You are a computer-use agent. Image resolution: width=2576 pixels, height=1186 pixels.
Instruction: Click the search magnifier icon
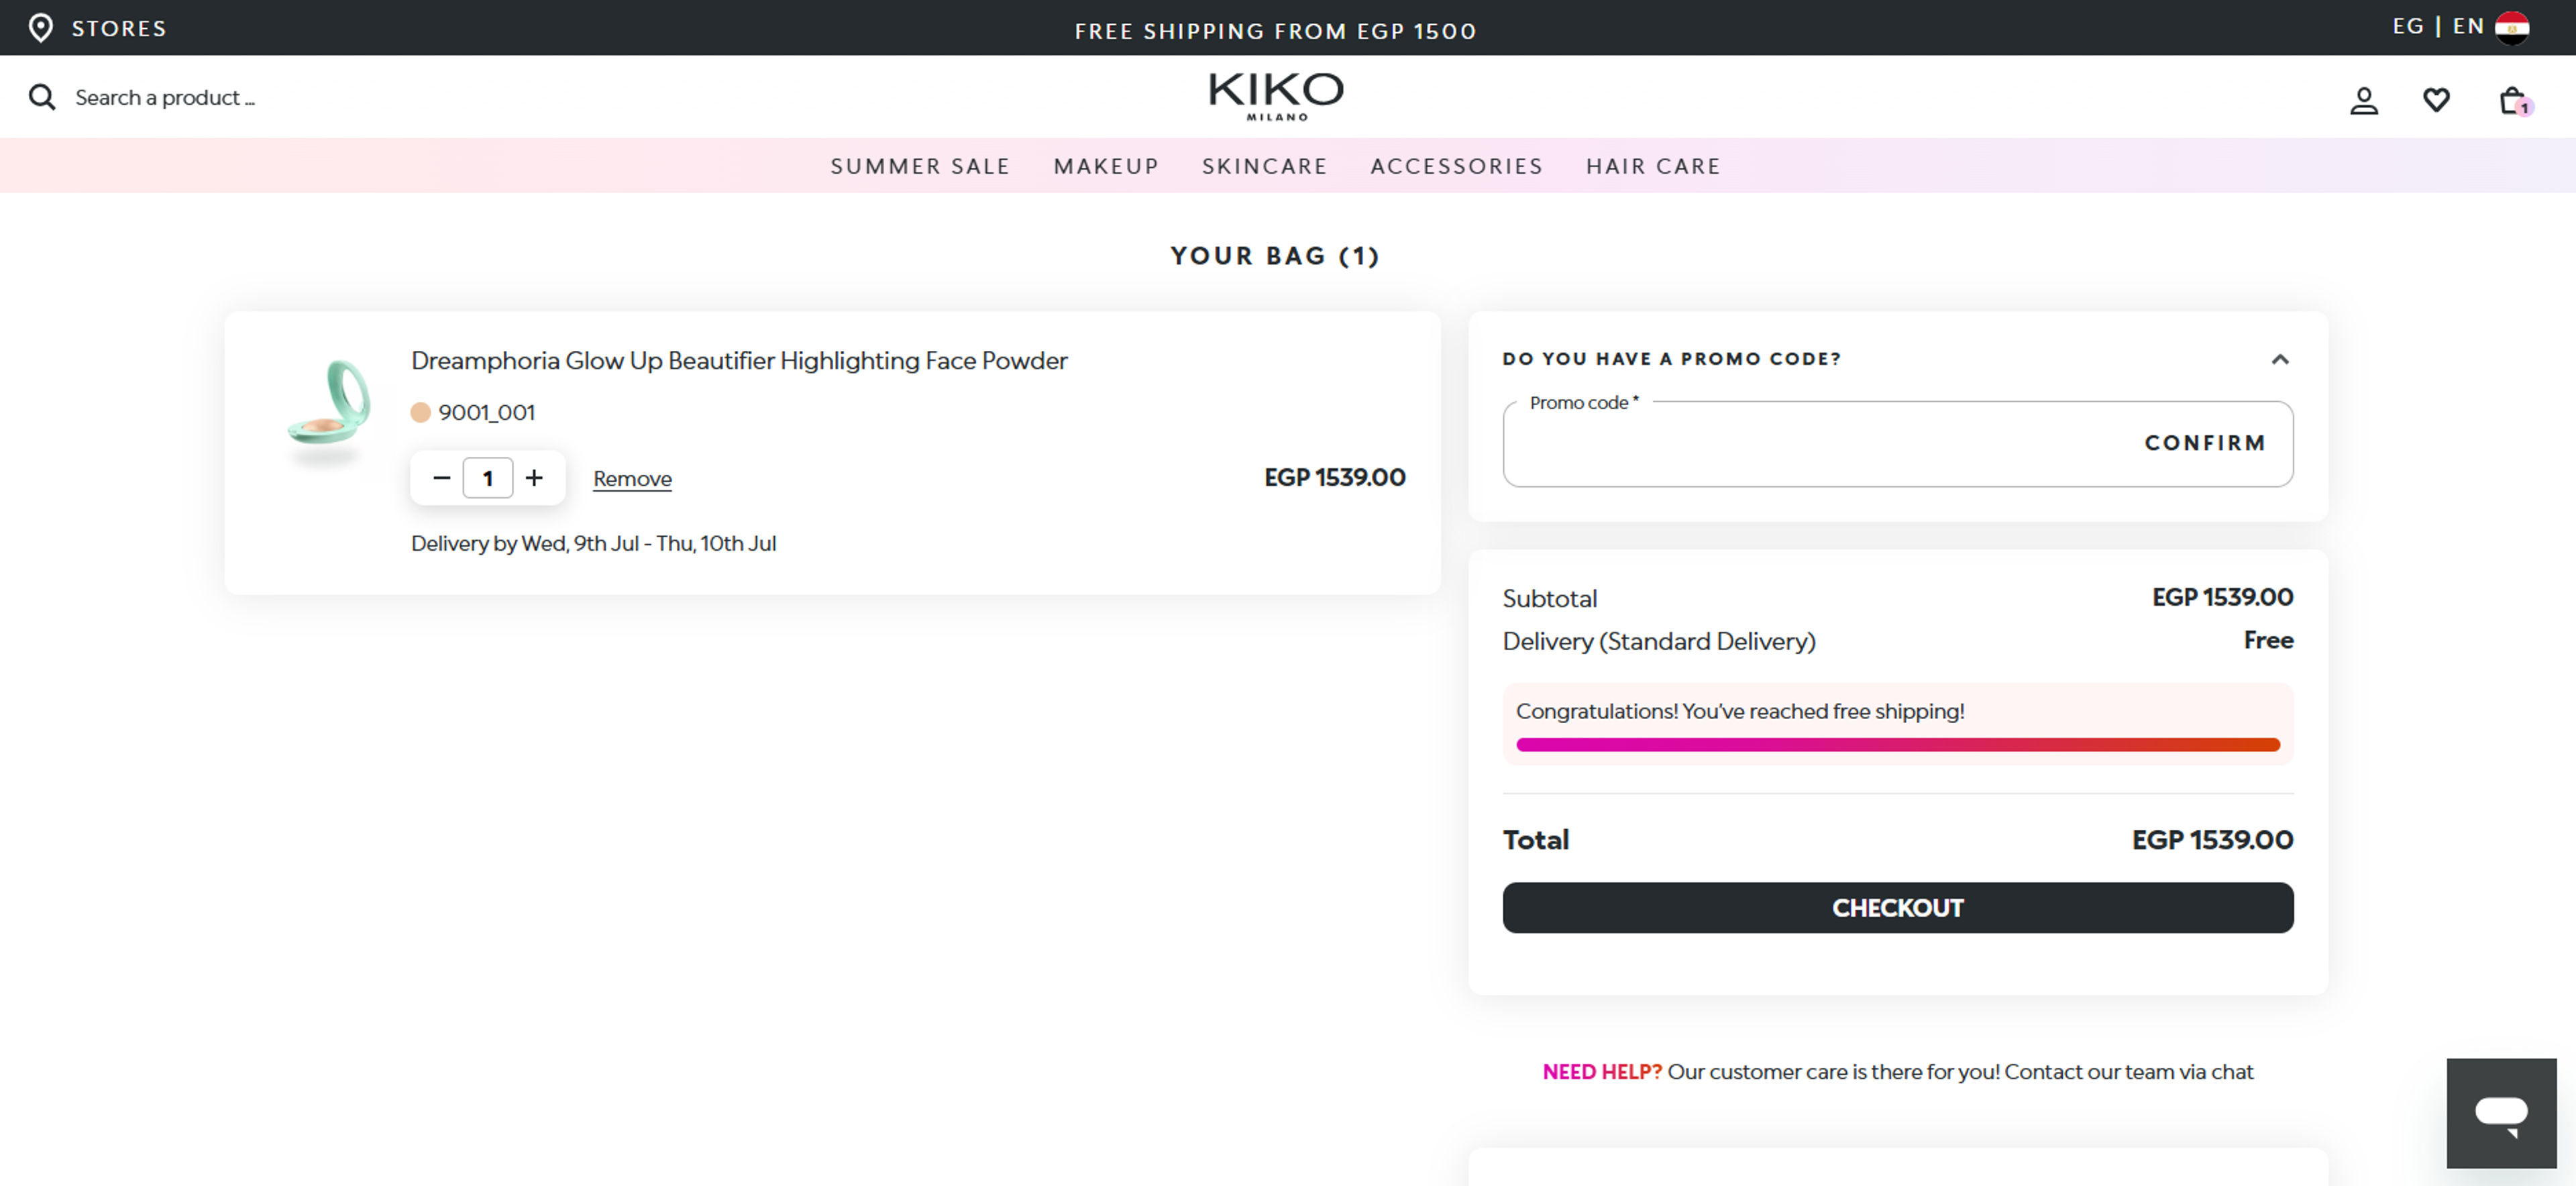point(42,97)
